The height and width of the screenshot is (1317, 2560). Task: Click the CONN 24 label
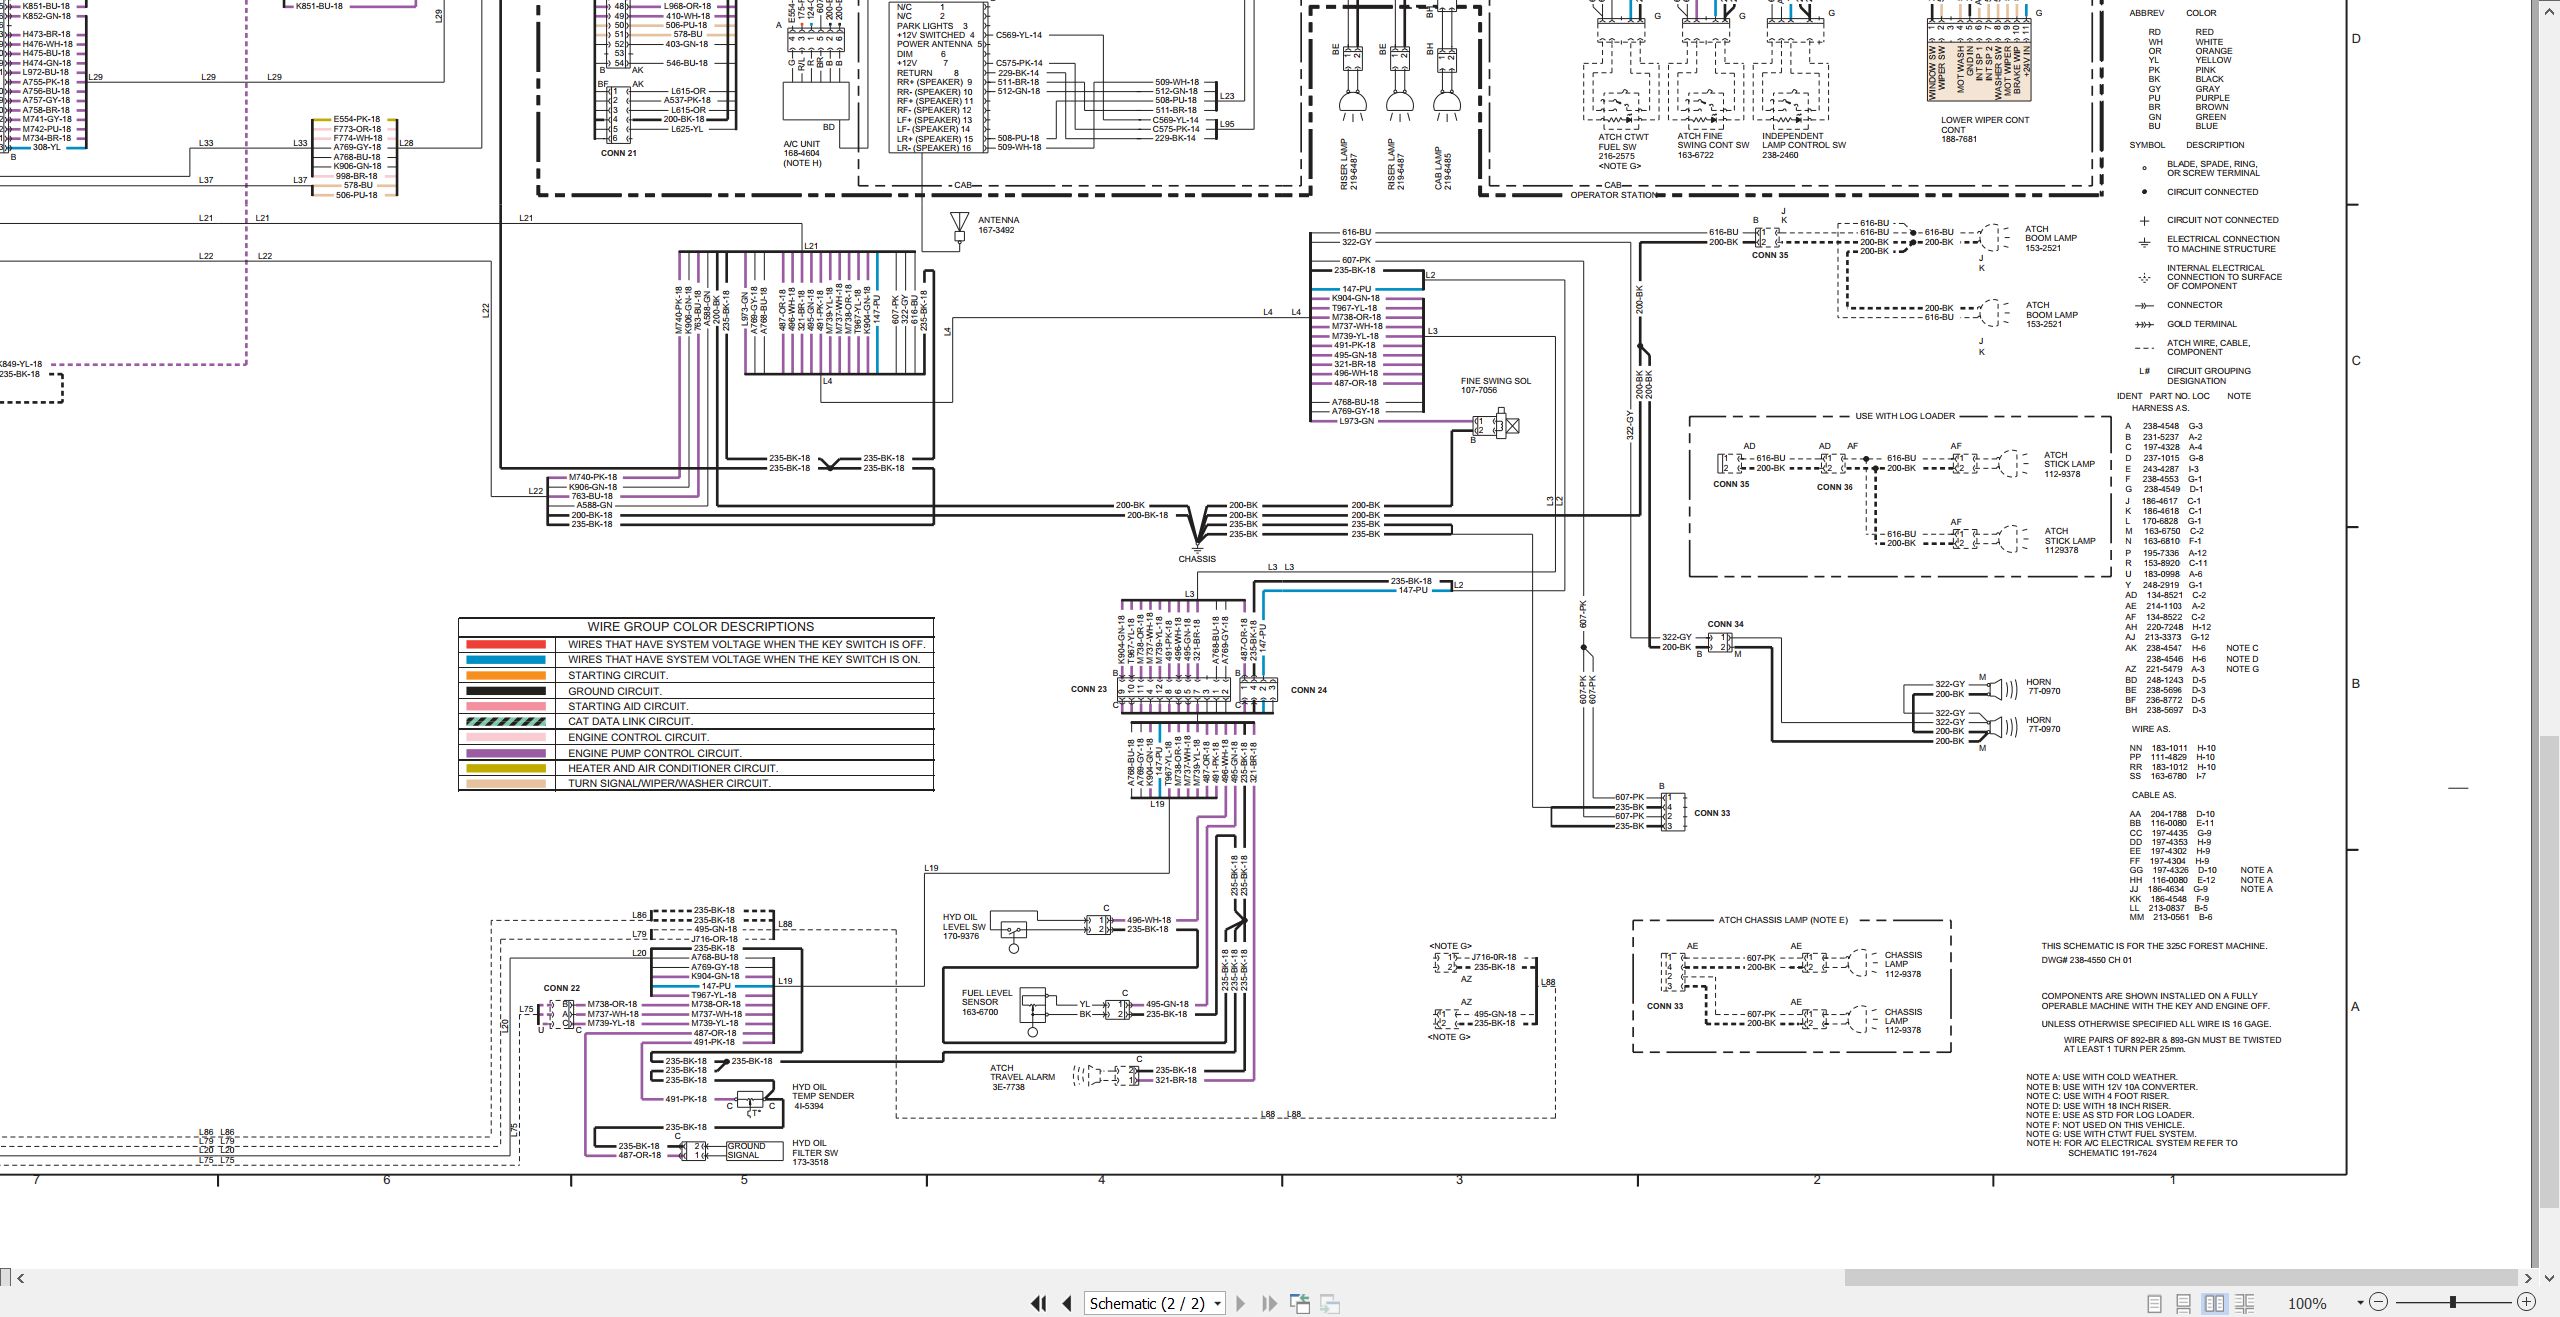[1309, 690]
